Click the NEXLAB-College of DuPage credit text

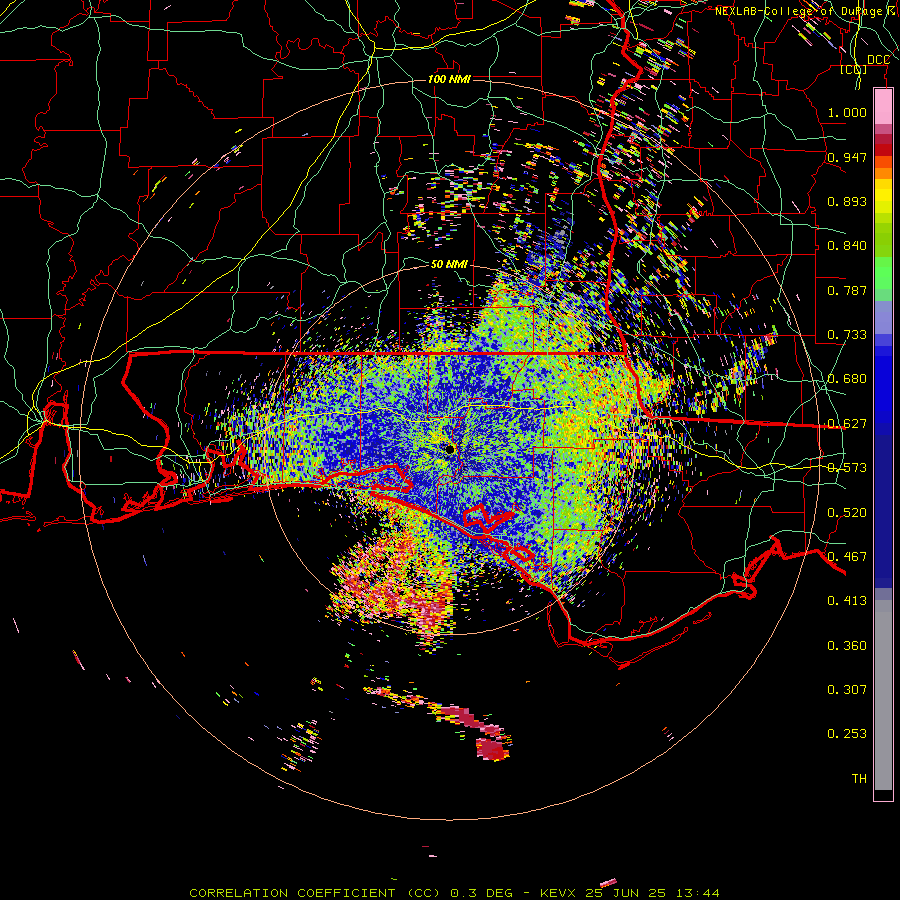[805, 11]
